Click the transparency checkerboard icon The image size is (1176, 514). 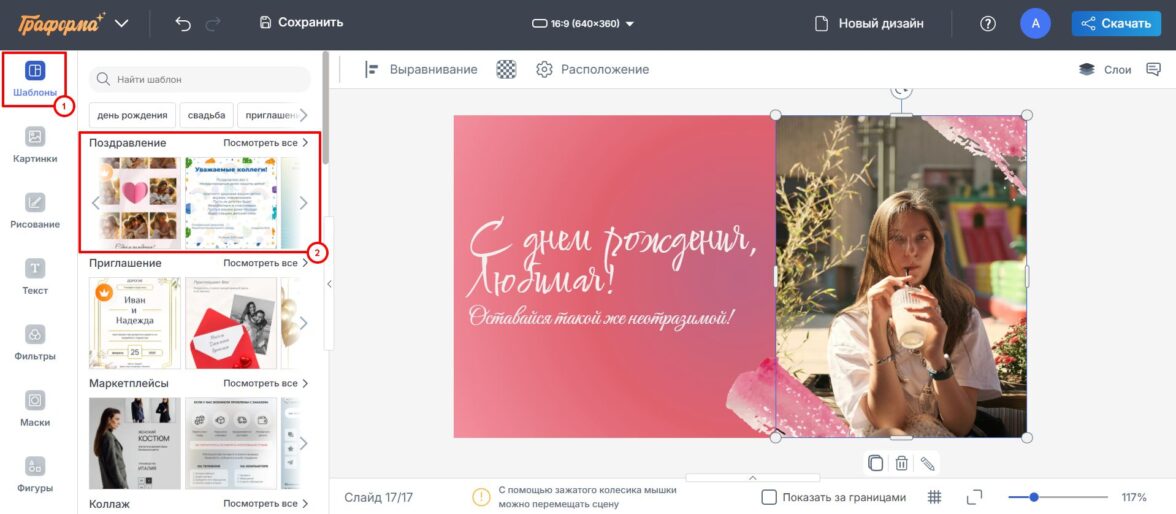coord(507,69)
